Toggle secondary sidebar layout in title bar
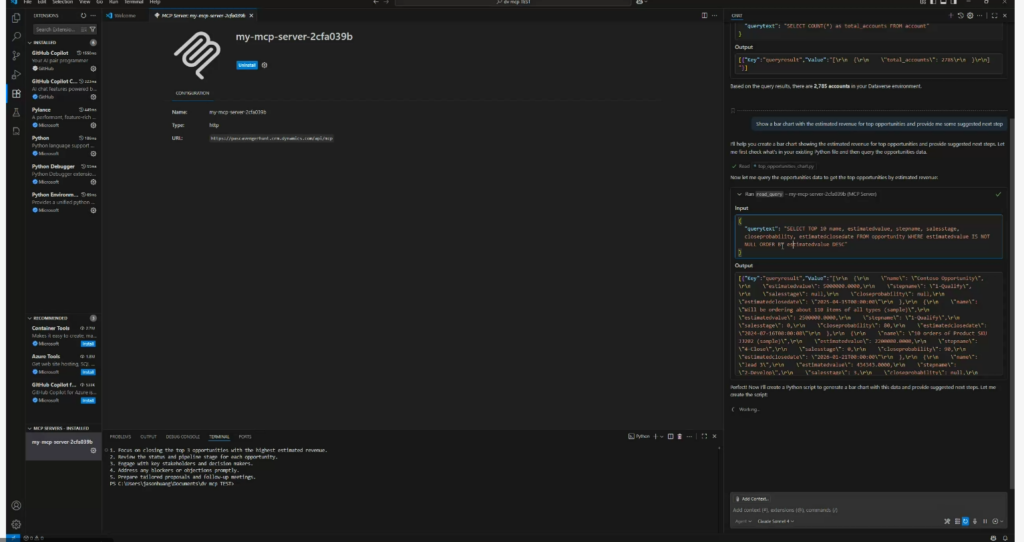 pyautogui.click(x=953, y=2)
